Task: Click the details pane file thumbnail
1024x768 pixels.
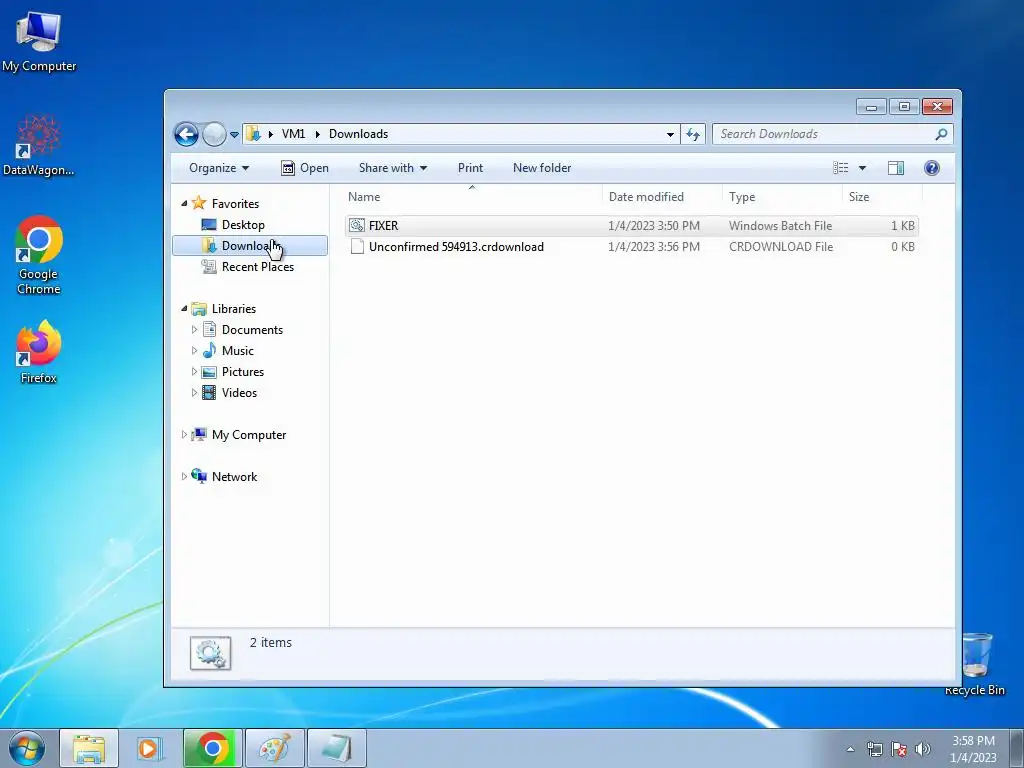Action: pos(210,653)
